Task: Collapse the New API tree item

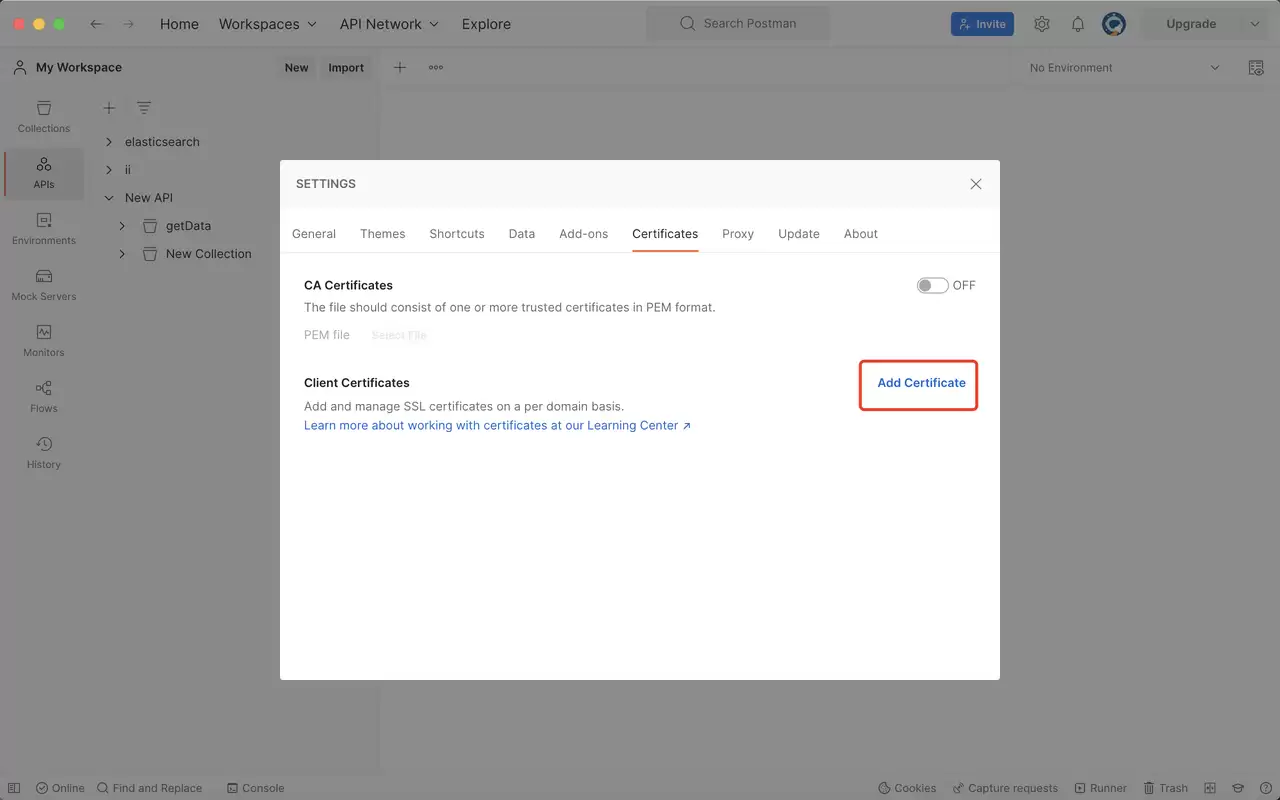Action: click(x=109, y=198)
